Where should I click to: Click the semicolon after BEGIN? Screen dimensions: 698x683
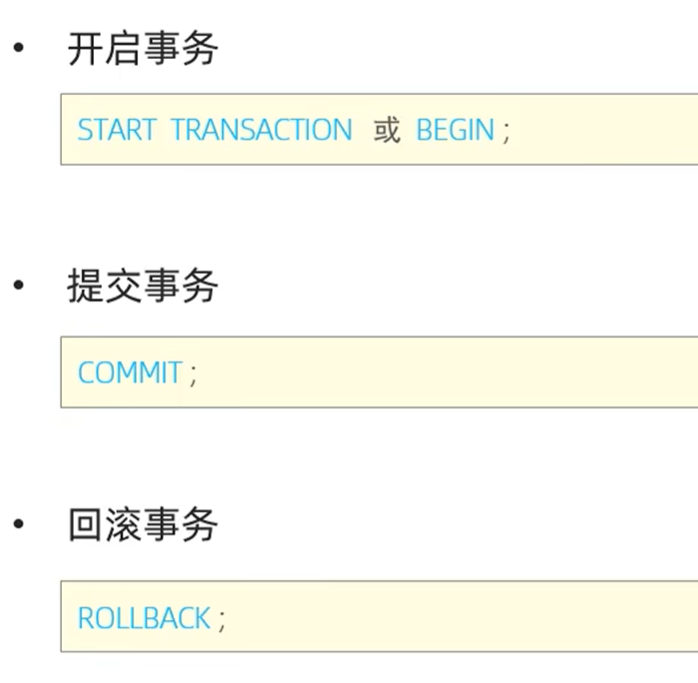tap(506, 132)
